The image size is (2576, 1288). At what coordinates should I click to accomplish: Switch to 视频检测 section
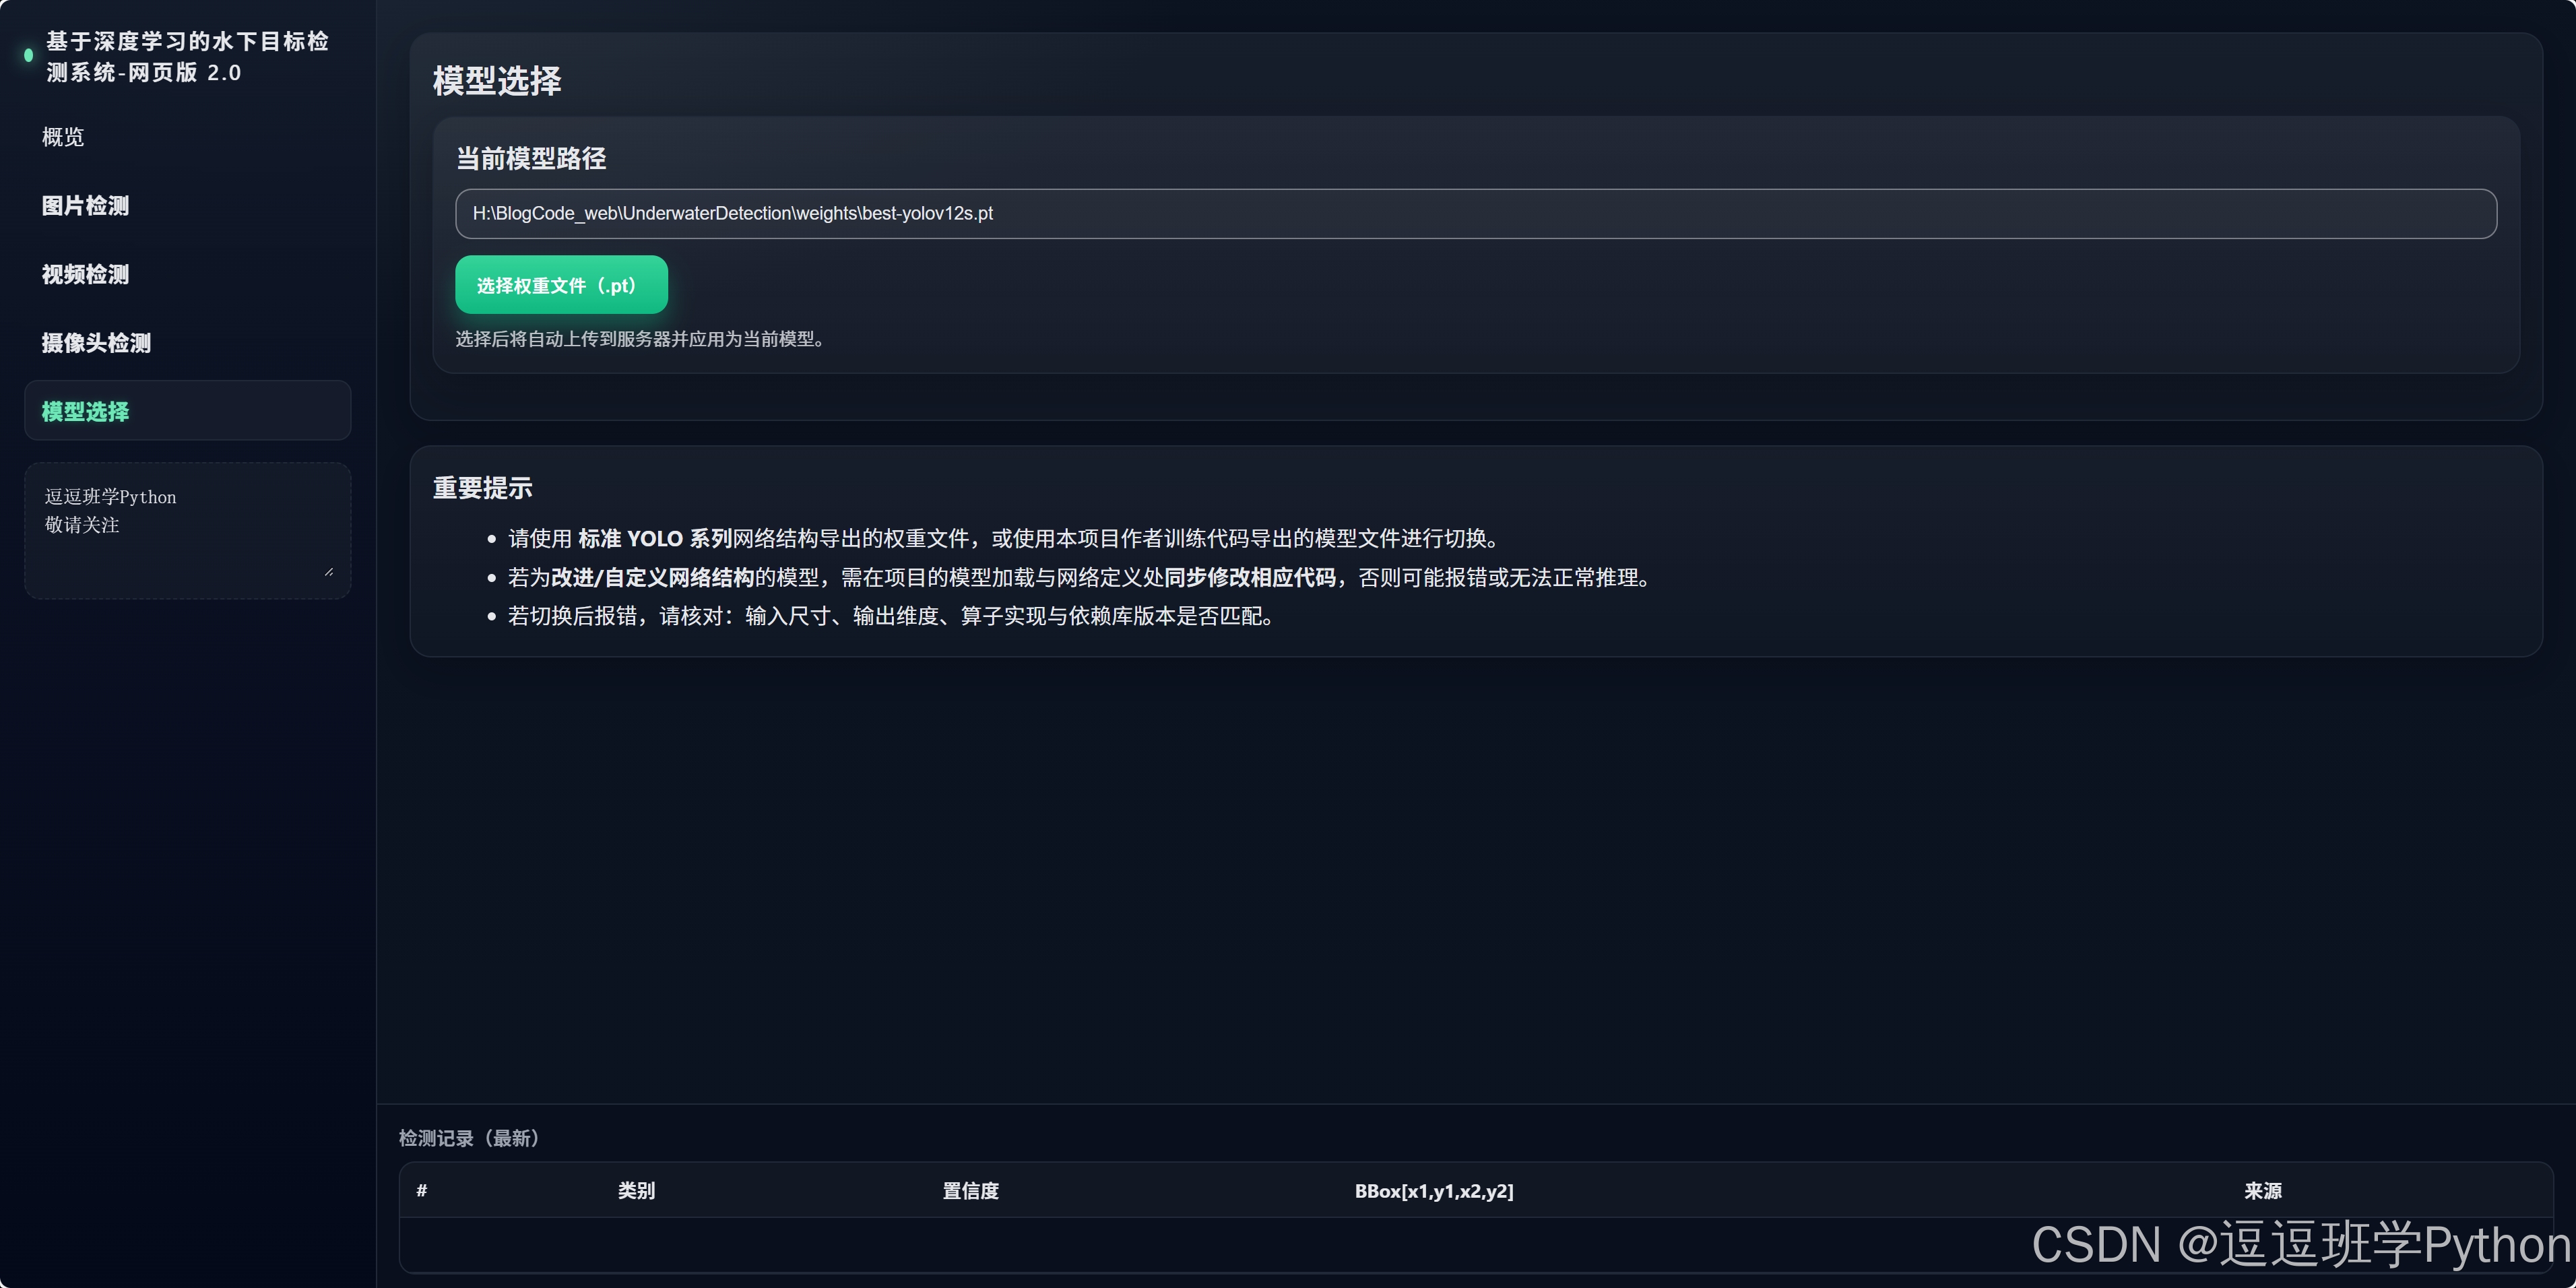point(84,274)
